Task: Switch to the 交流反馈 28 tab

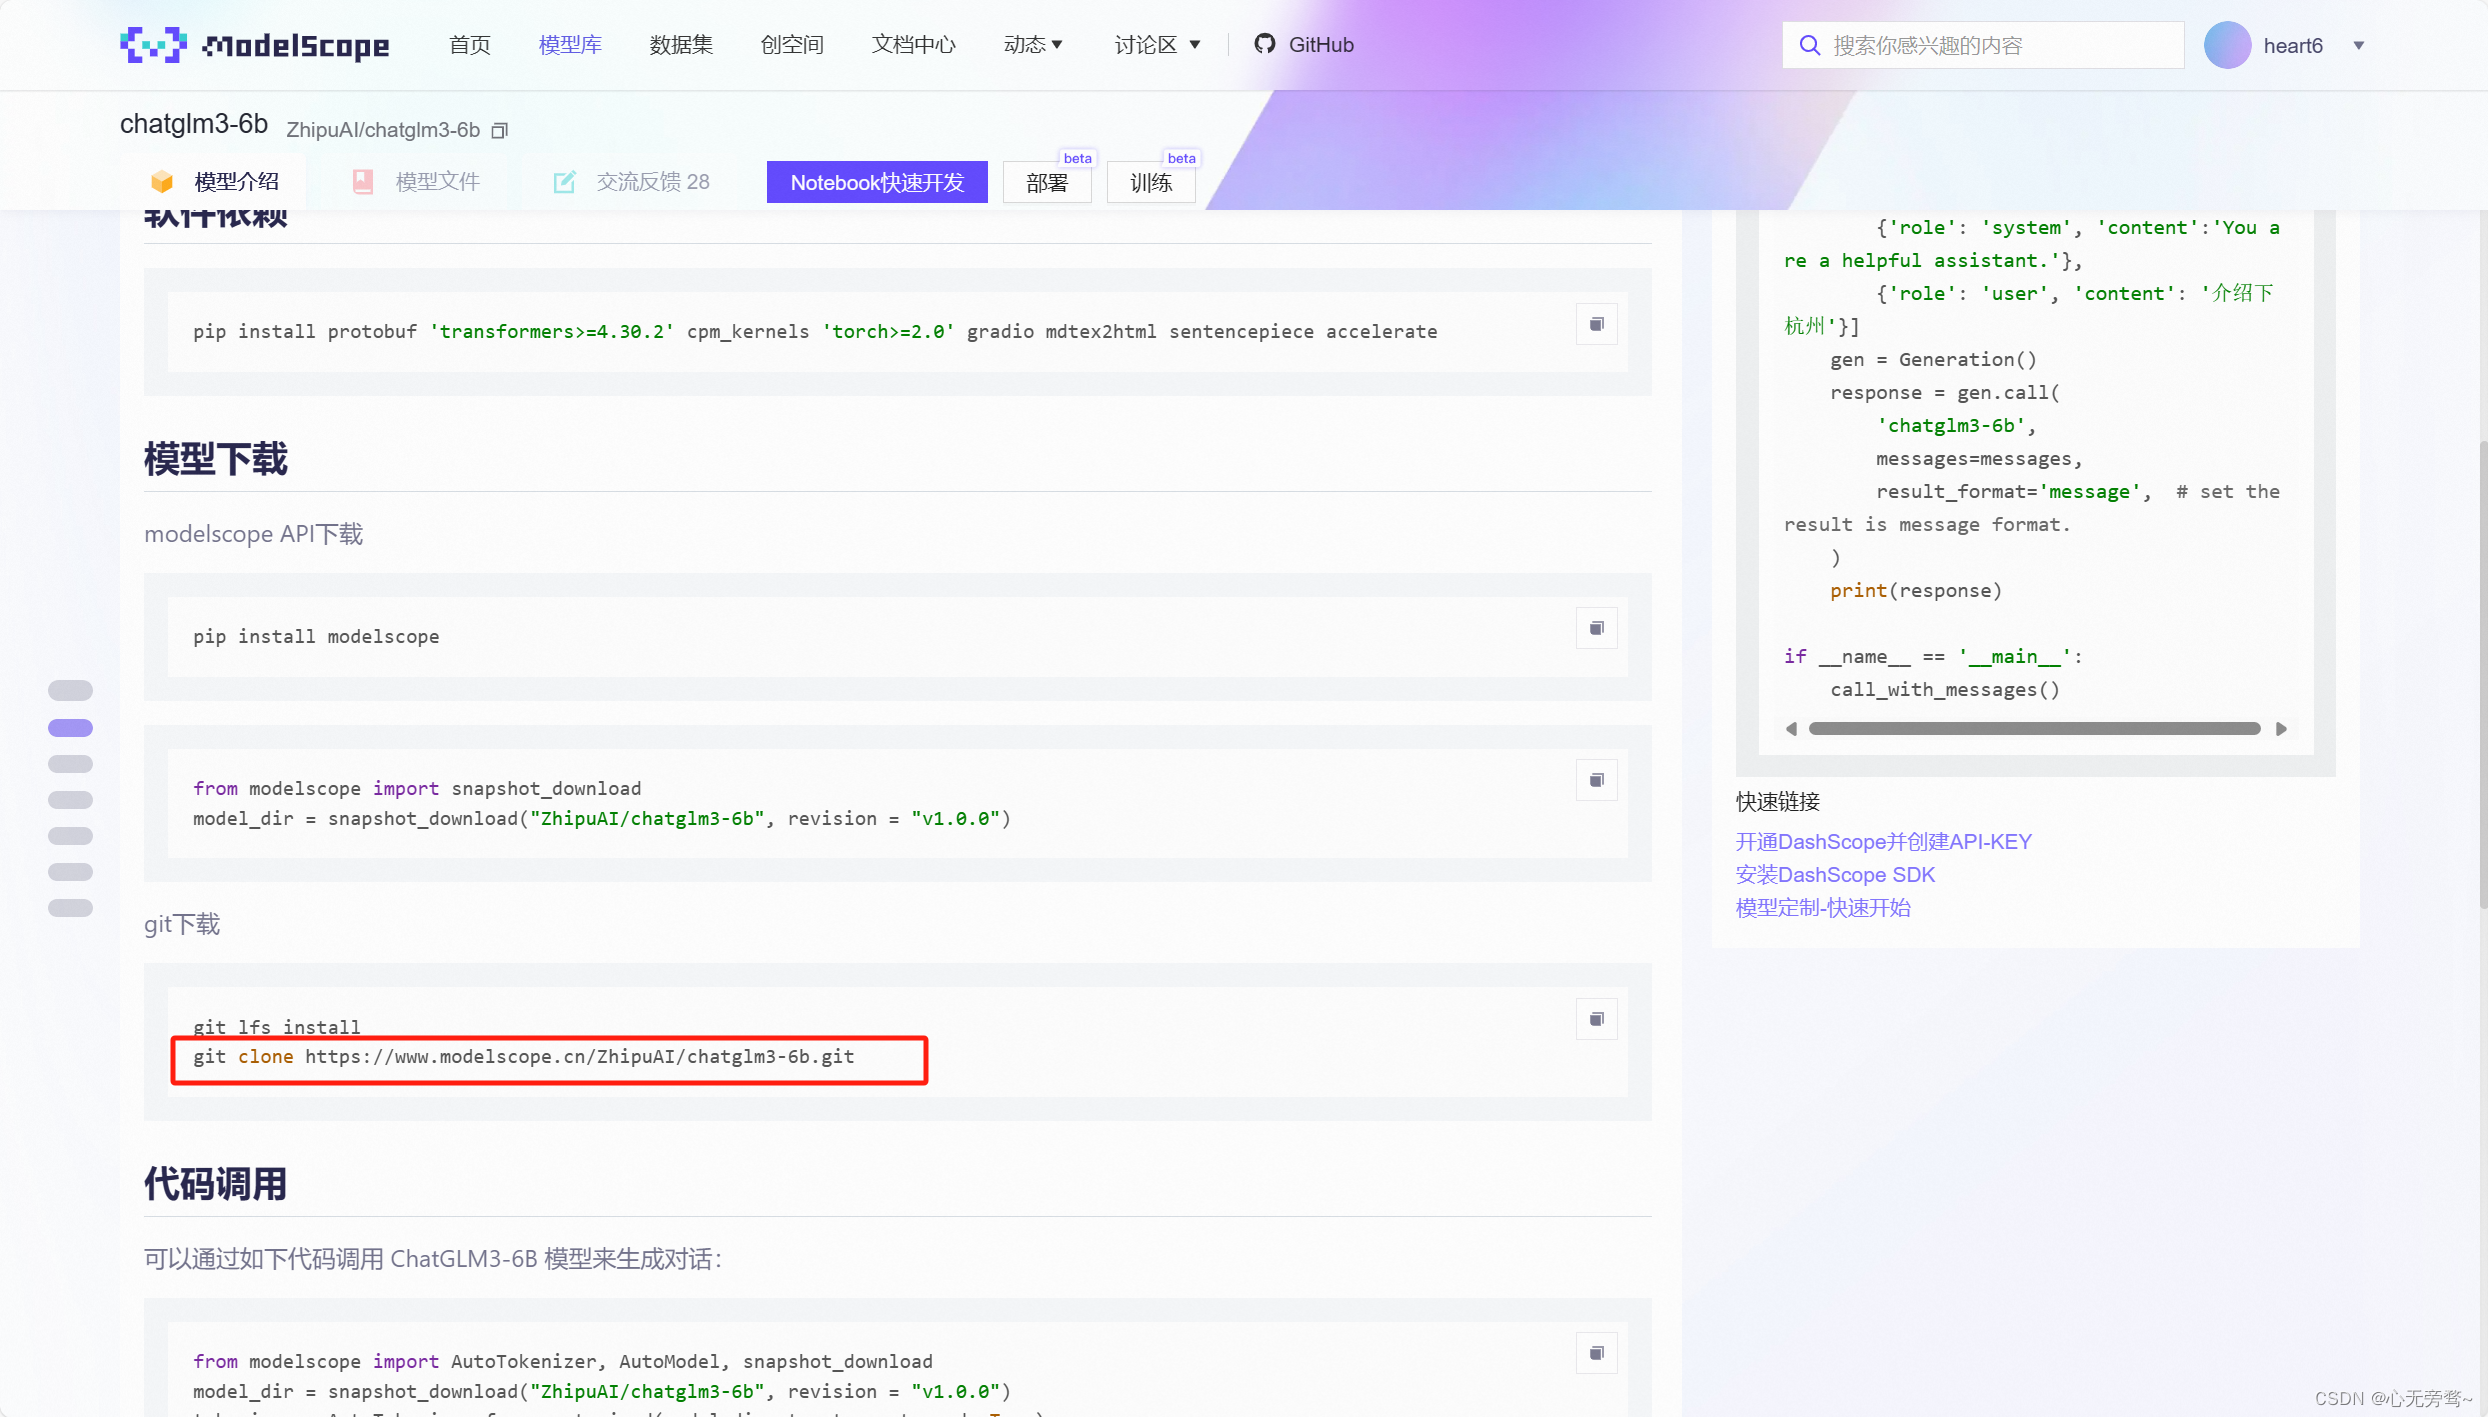Action: [x=632, y=182]
